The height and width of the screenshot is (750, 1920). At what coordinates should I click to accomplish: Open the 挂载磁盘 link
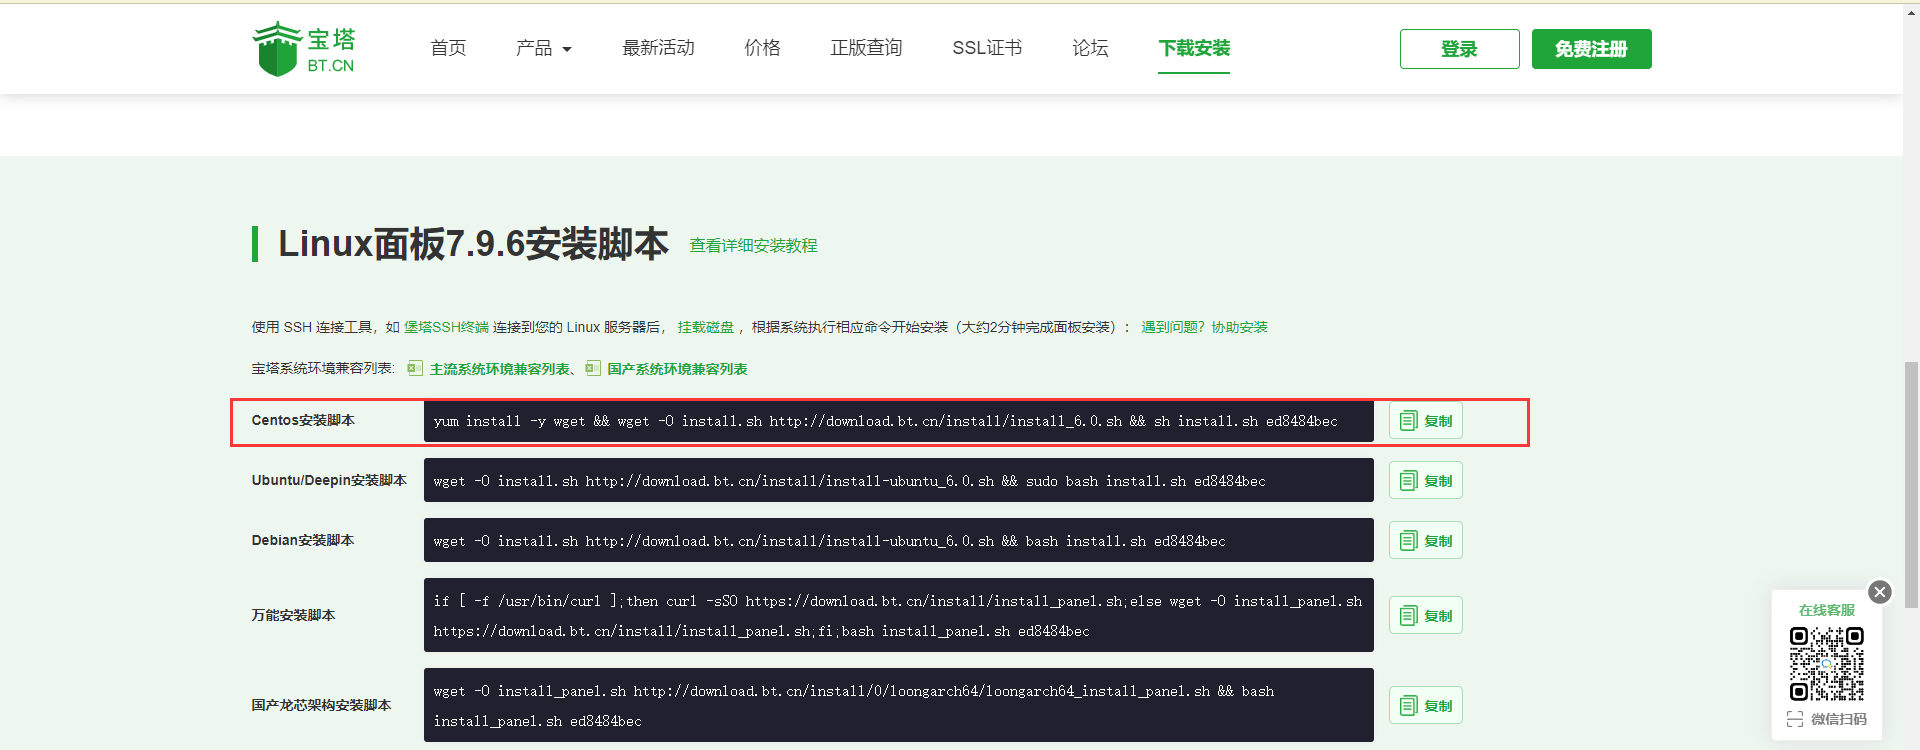pyautogui.click(x=706, y=327)
